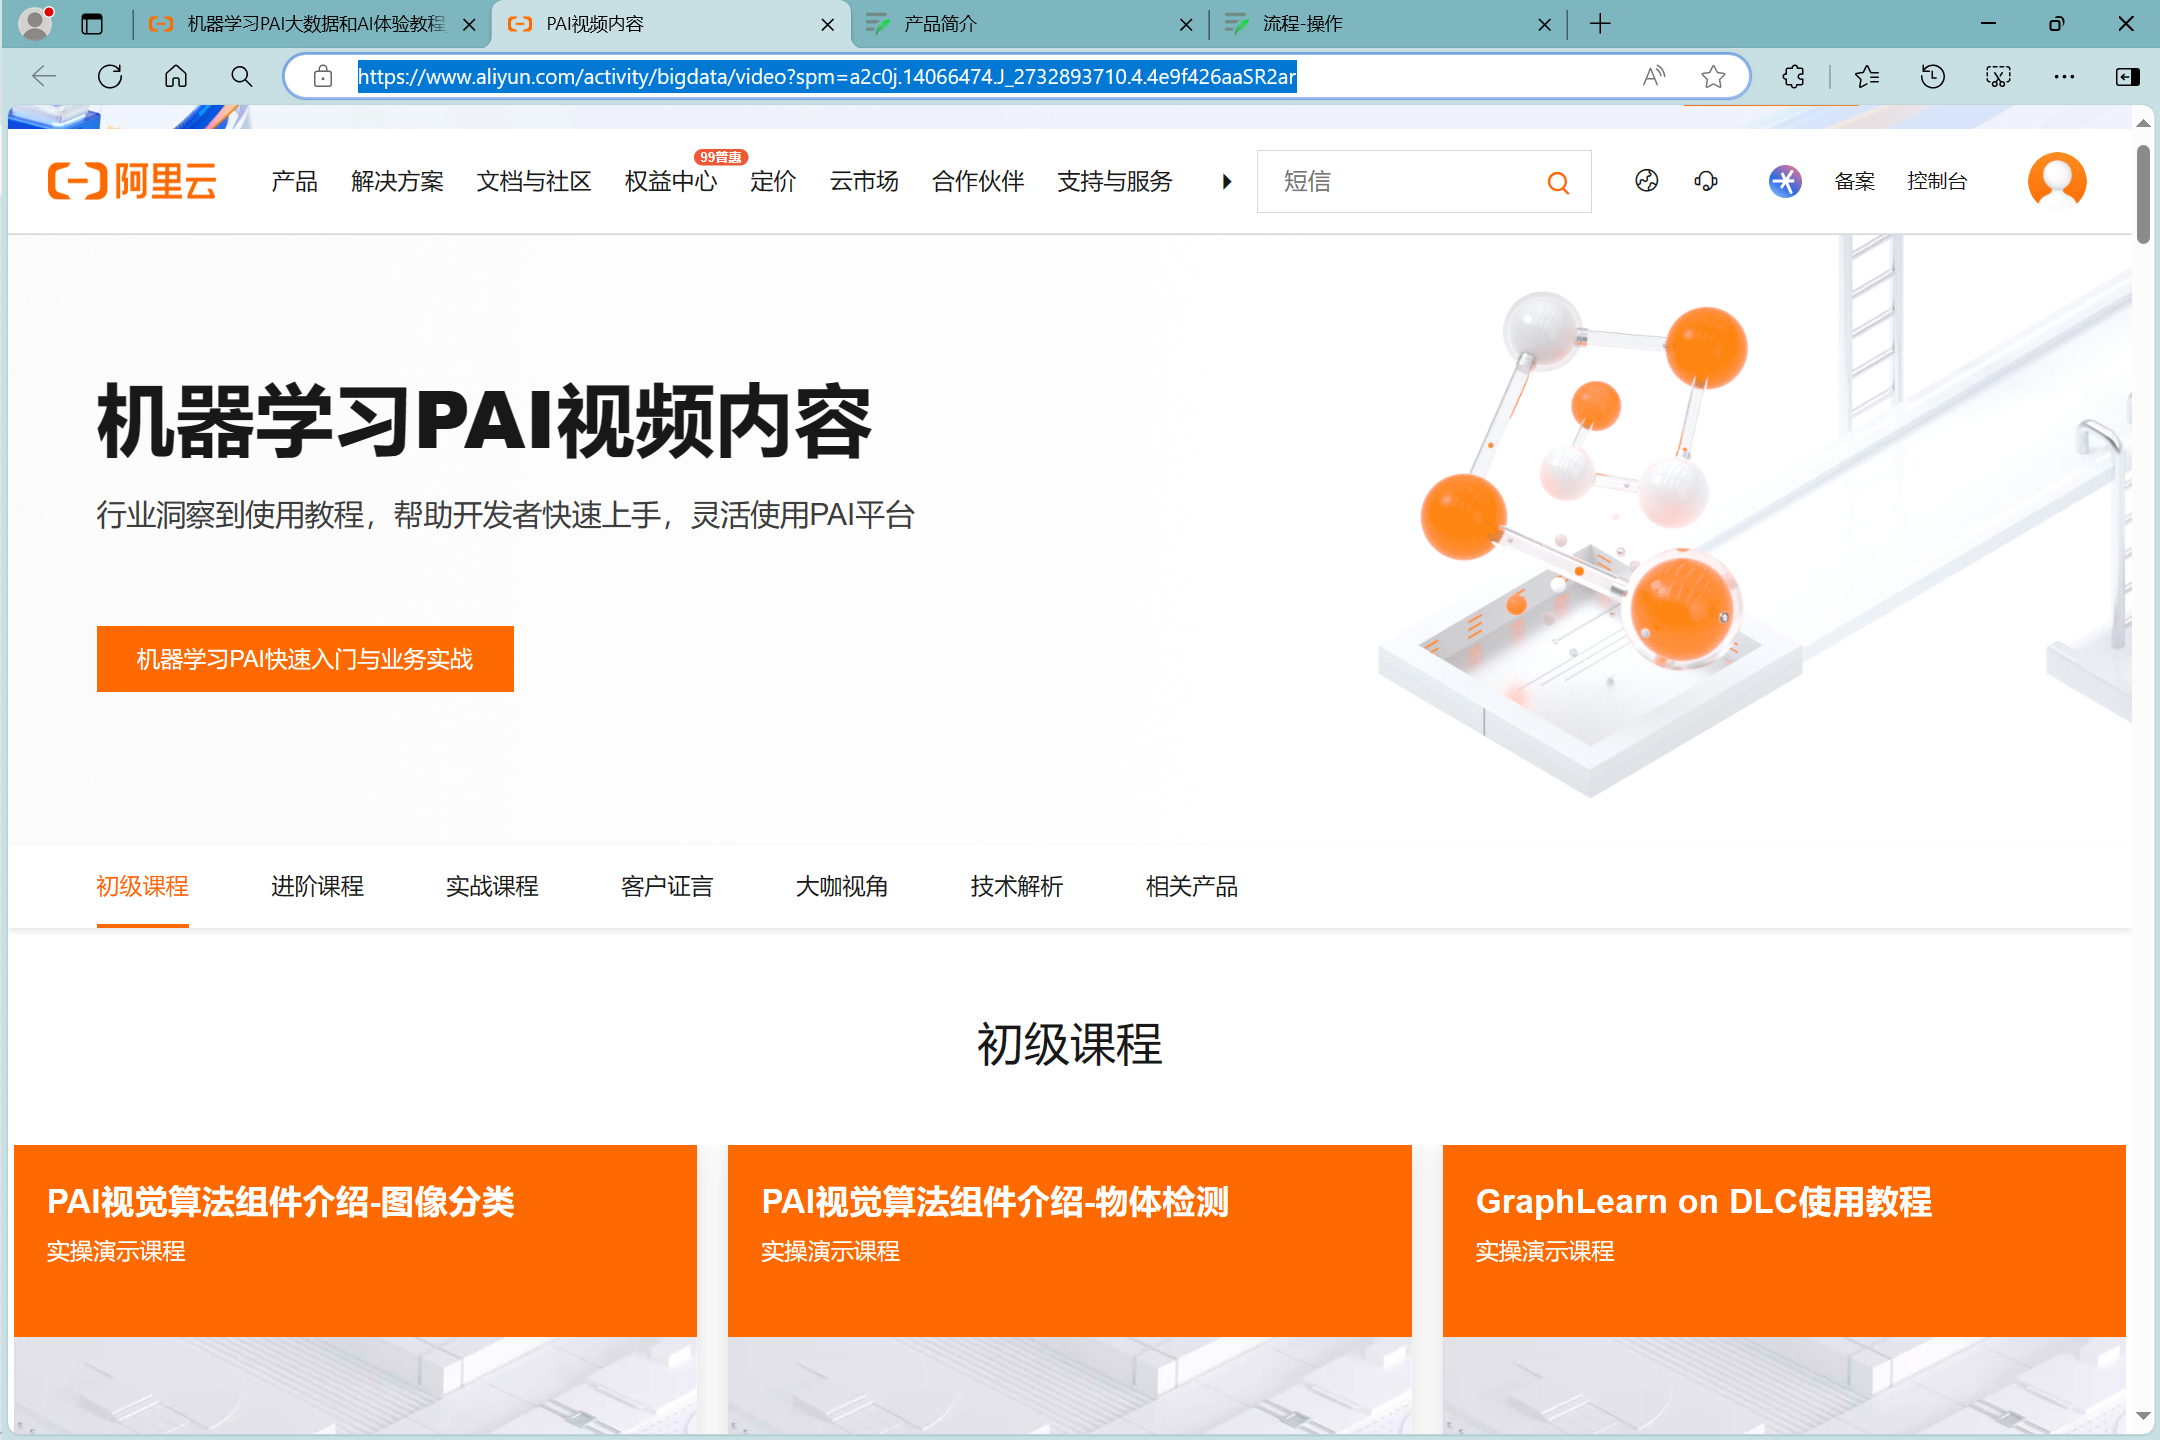Open the customer service headset icon
The height and width of the screenshot is (1440, 2160).
pyautogui.click(x=1706, y=181)
